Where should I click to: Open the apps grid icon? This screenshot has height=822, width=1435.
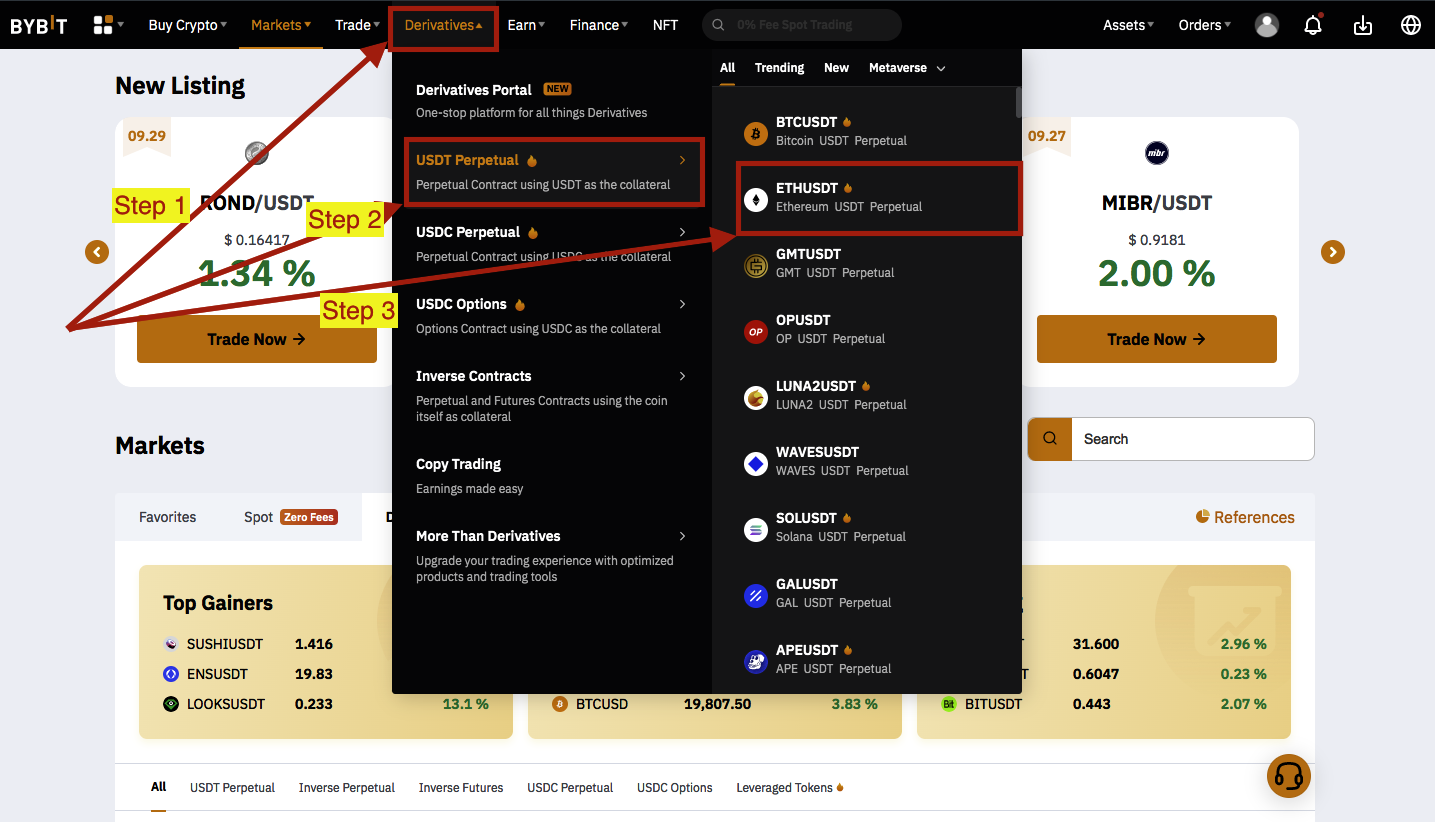pyautogui.click(x=103, y=25)
